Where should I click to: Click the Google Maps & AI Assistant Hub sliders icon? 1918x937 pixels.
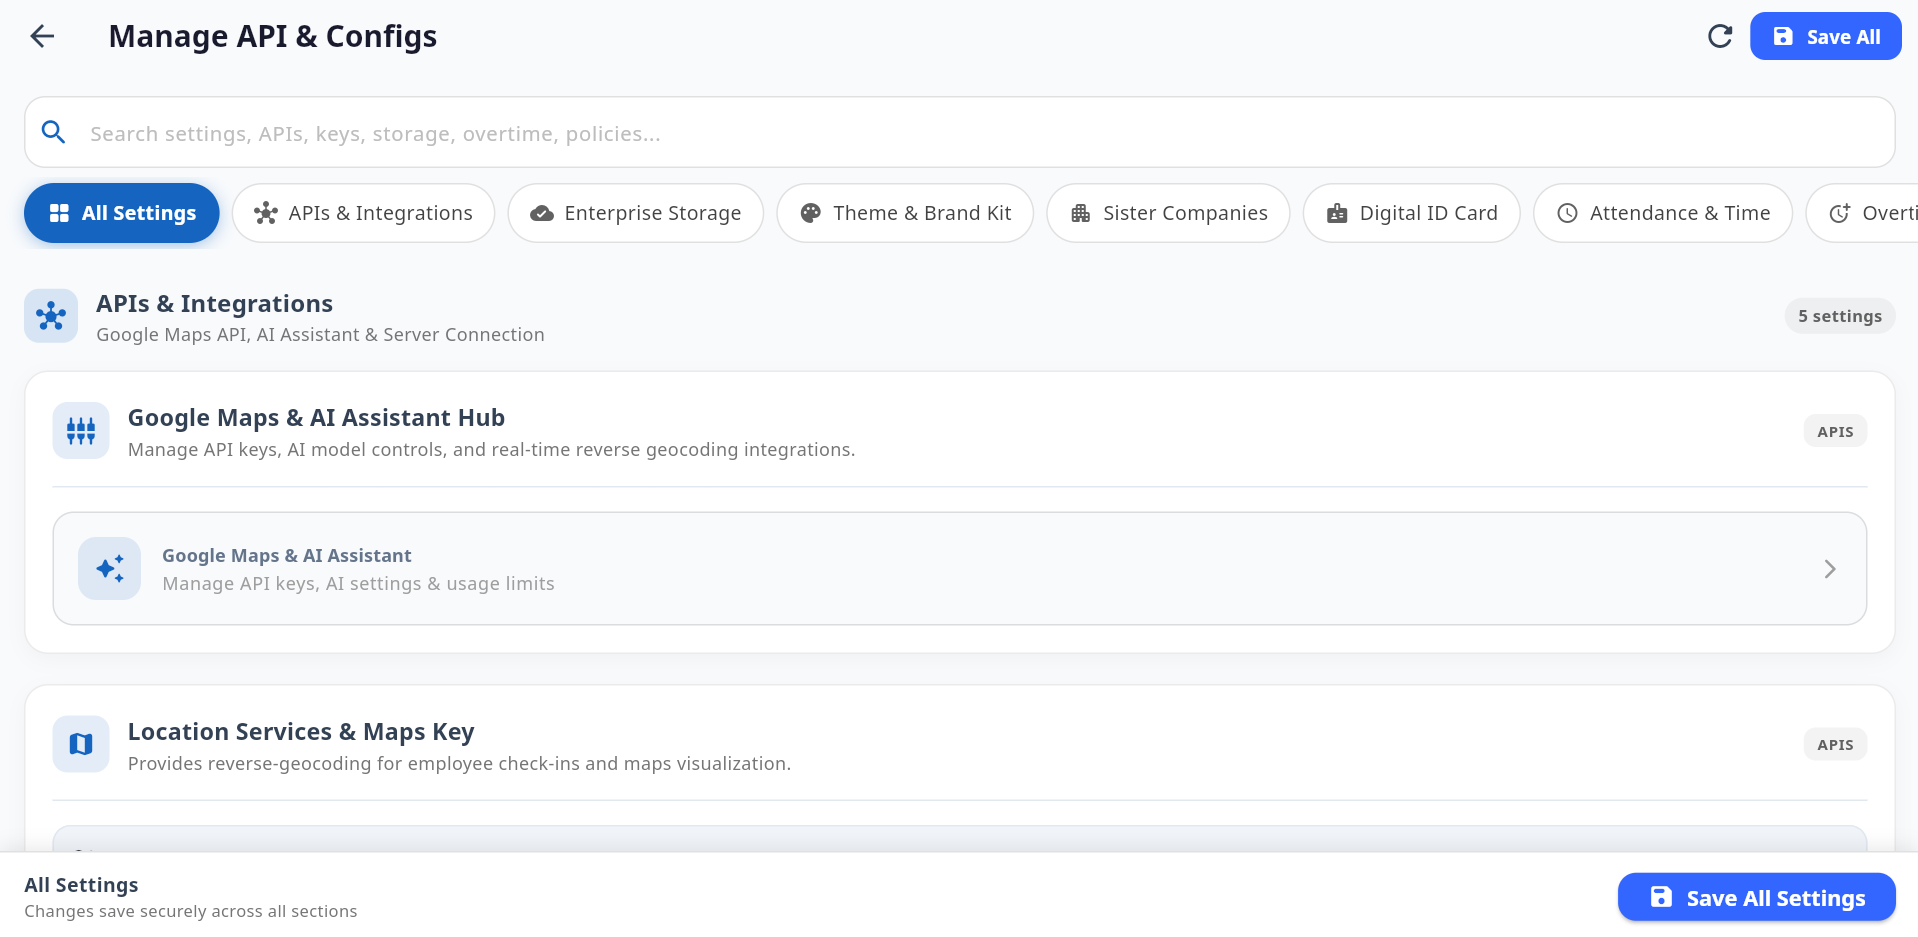81,431
